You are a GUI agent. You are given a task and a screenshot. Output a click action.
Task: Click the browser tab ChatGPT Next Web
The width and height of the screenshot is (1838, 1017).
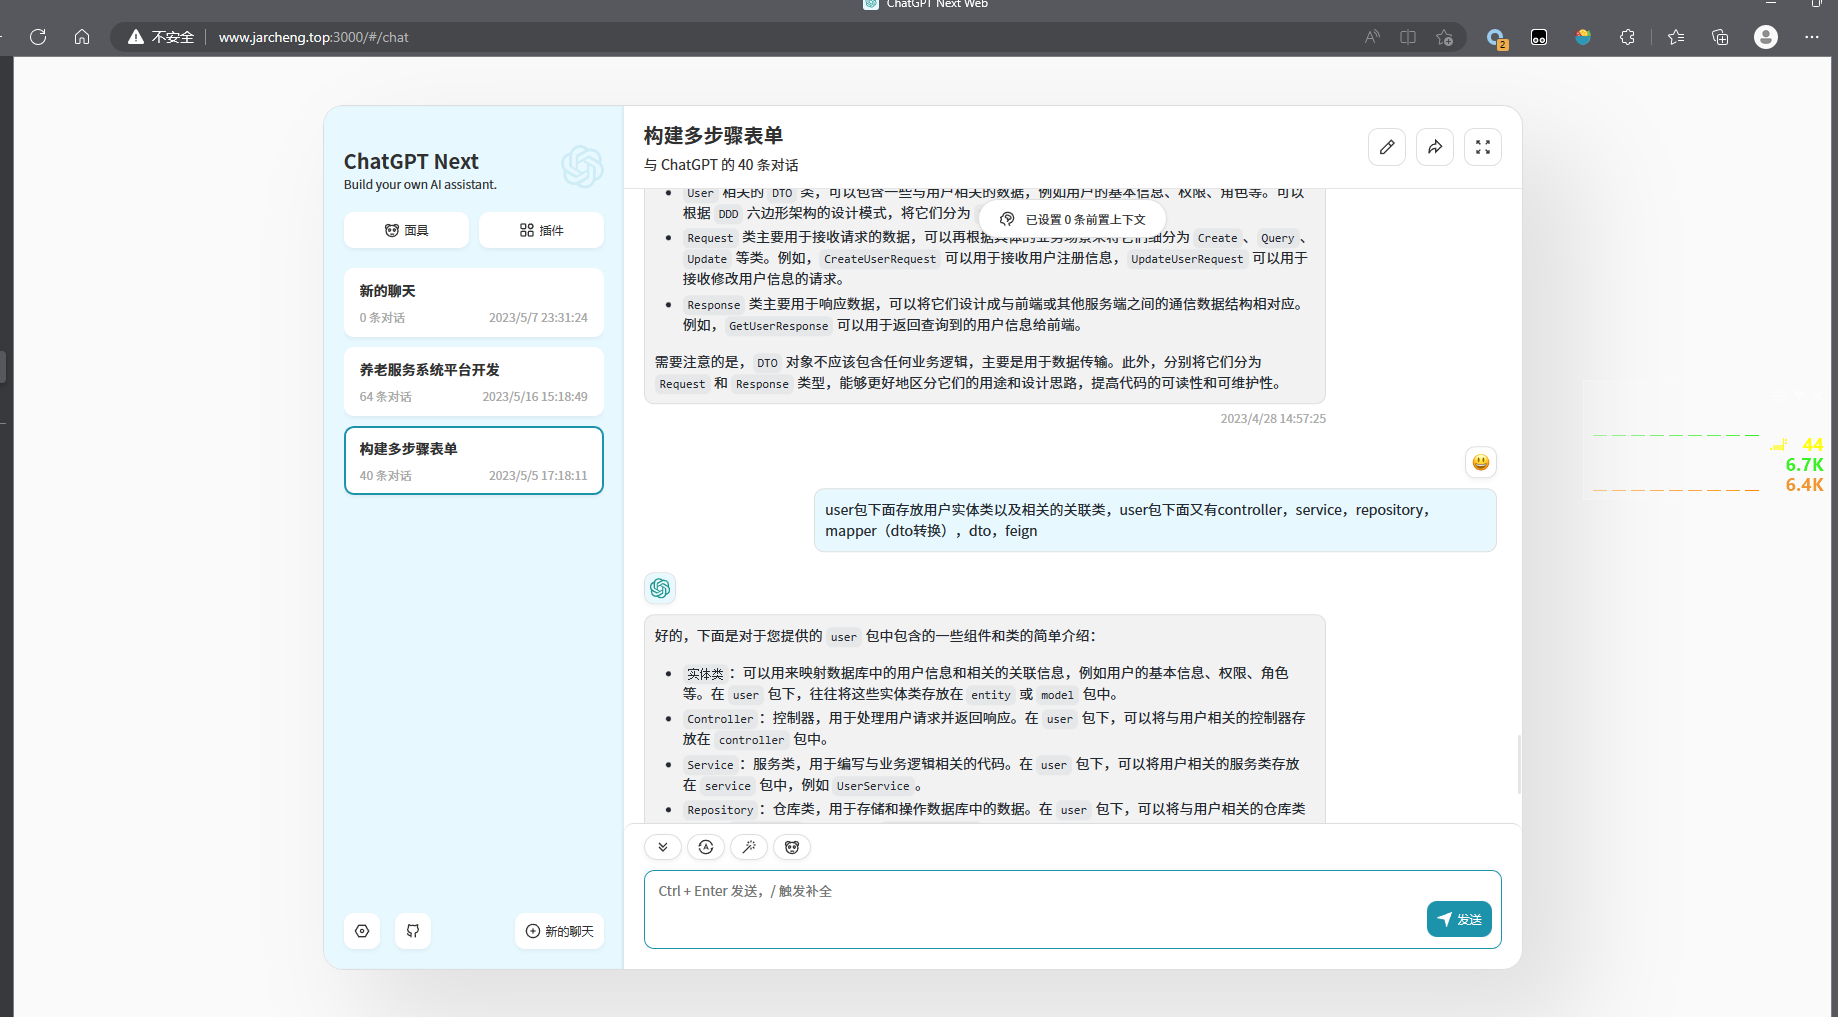pyautogui.click(x=925, y=4)
